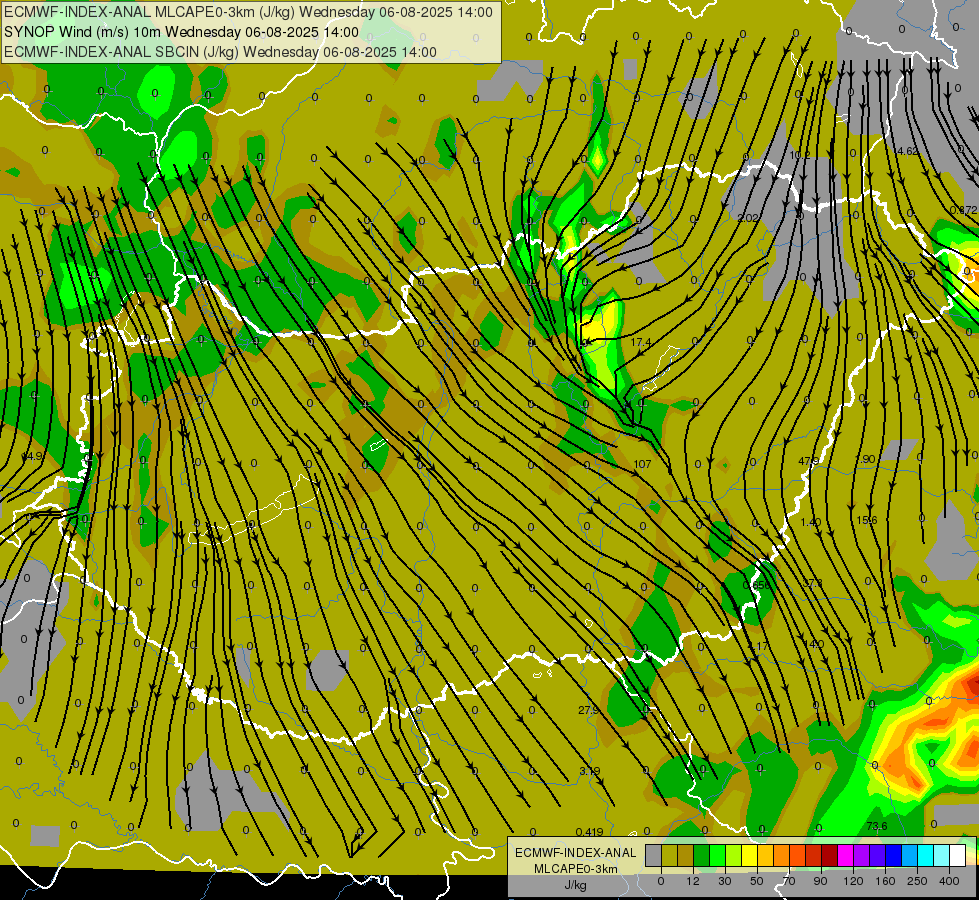Click the map value '1.90'
This screenshot has height=900, width=979.
click(x=865, y=459)
